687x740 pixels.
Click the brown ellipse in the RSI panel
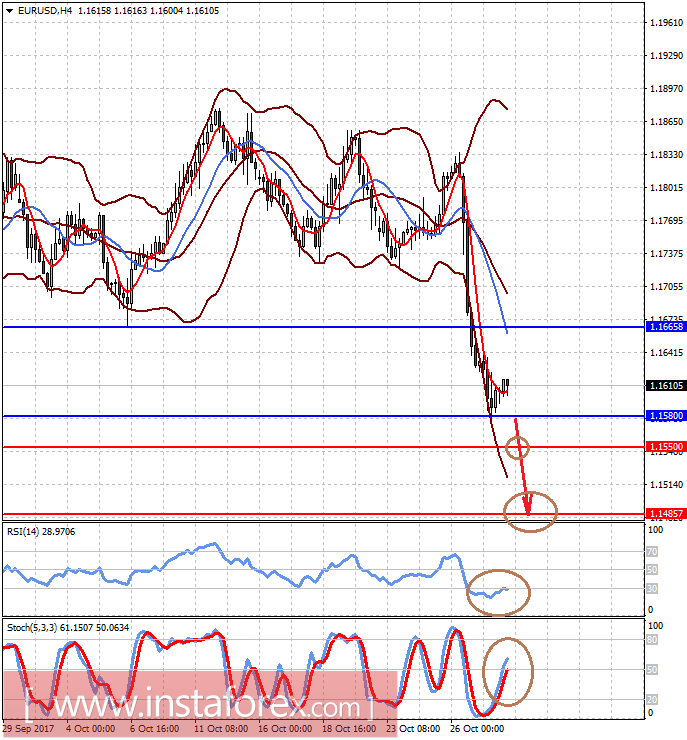point(499,591)
